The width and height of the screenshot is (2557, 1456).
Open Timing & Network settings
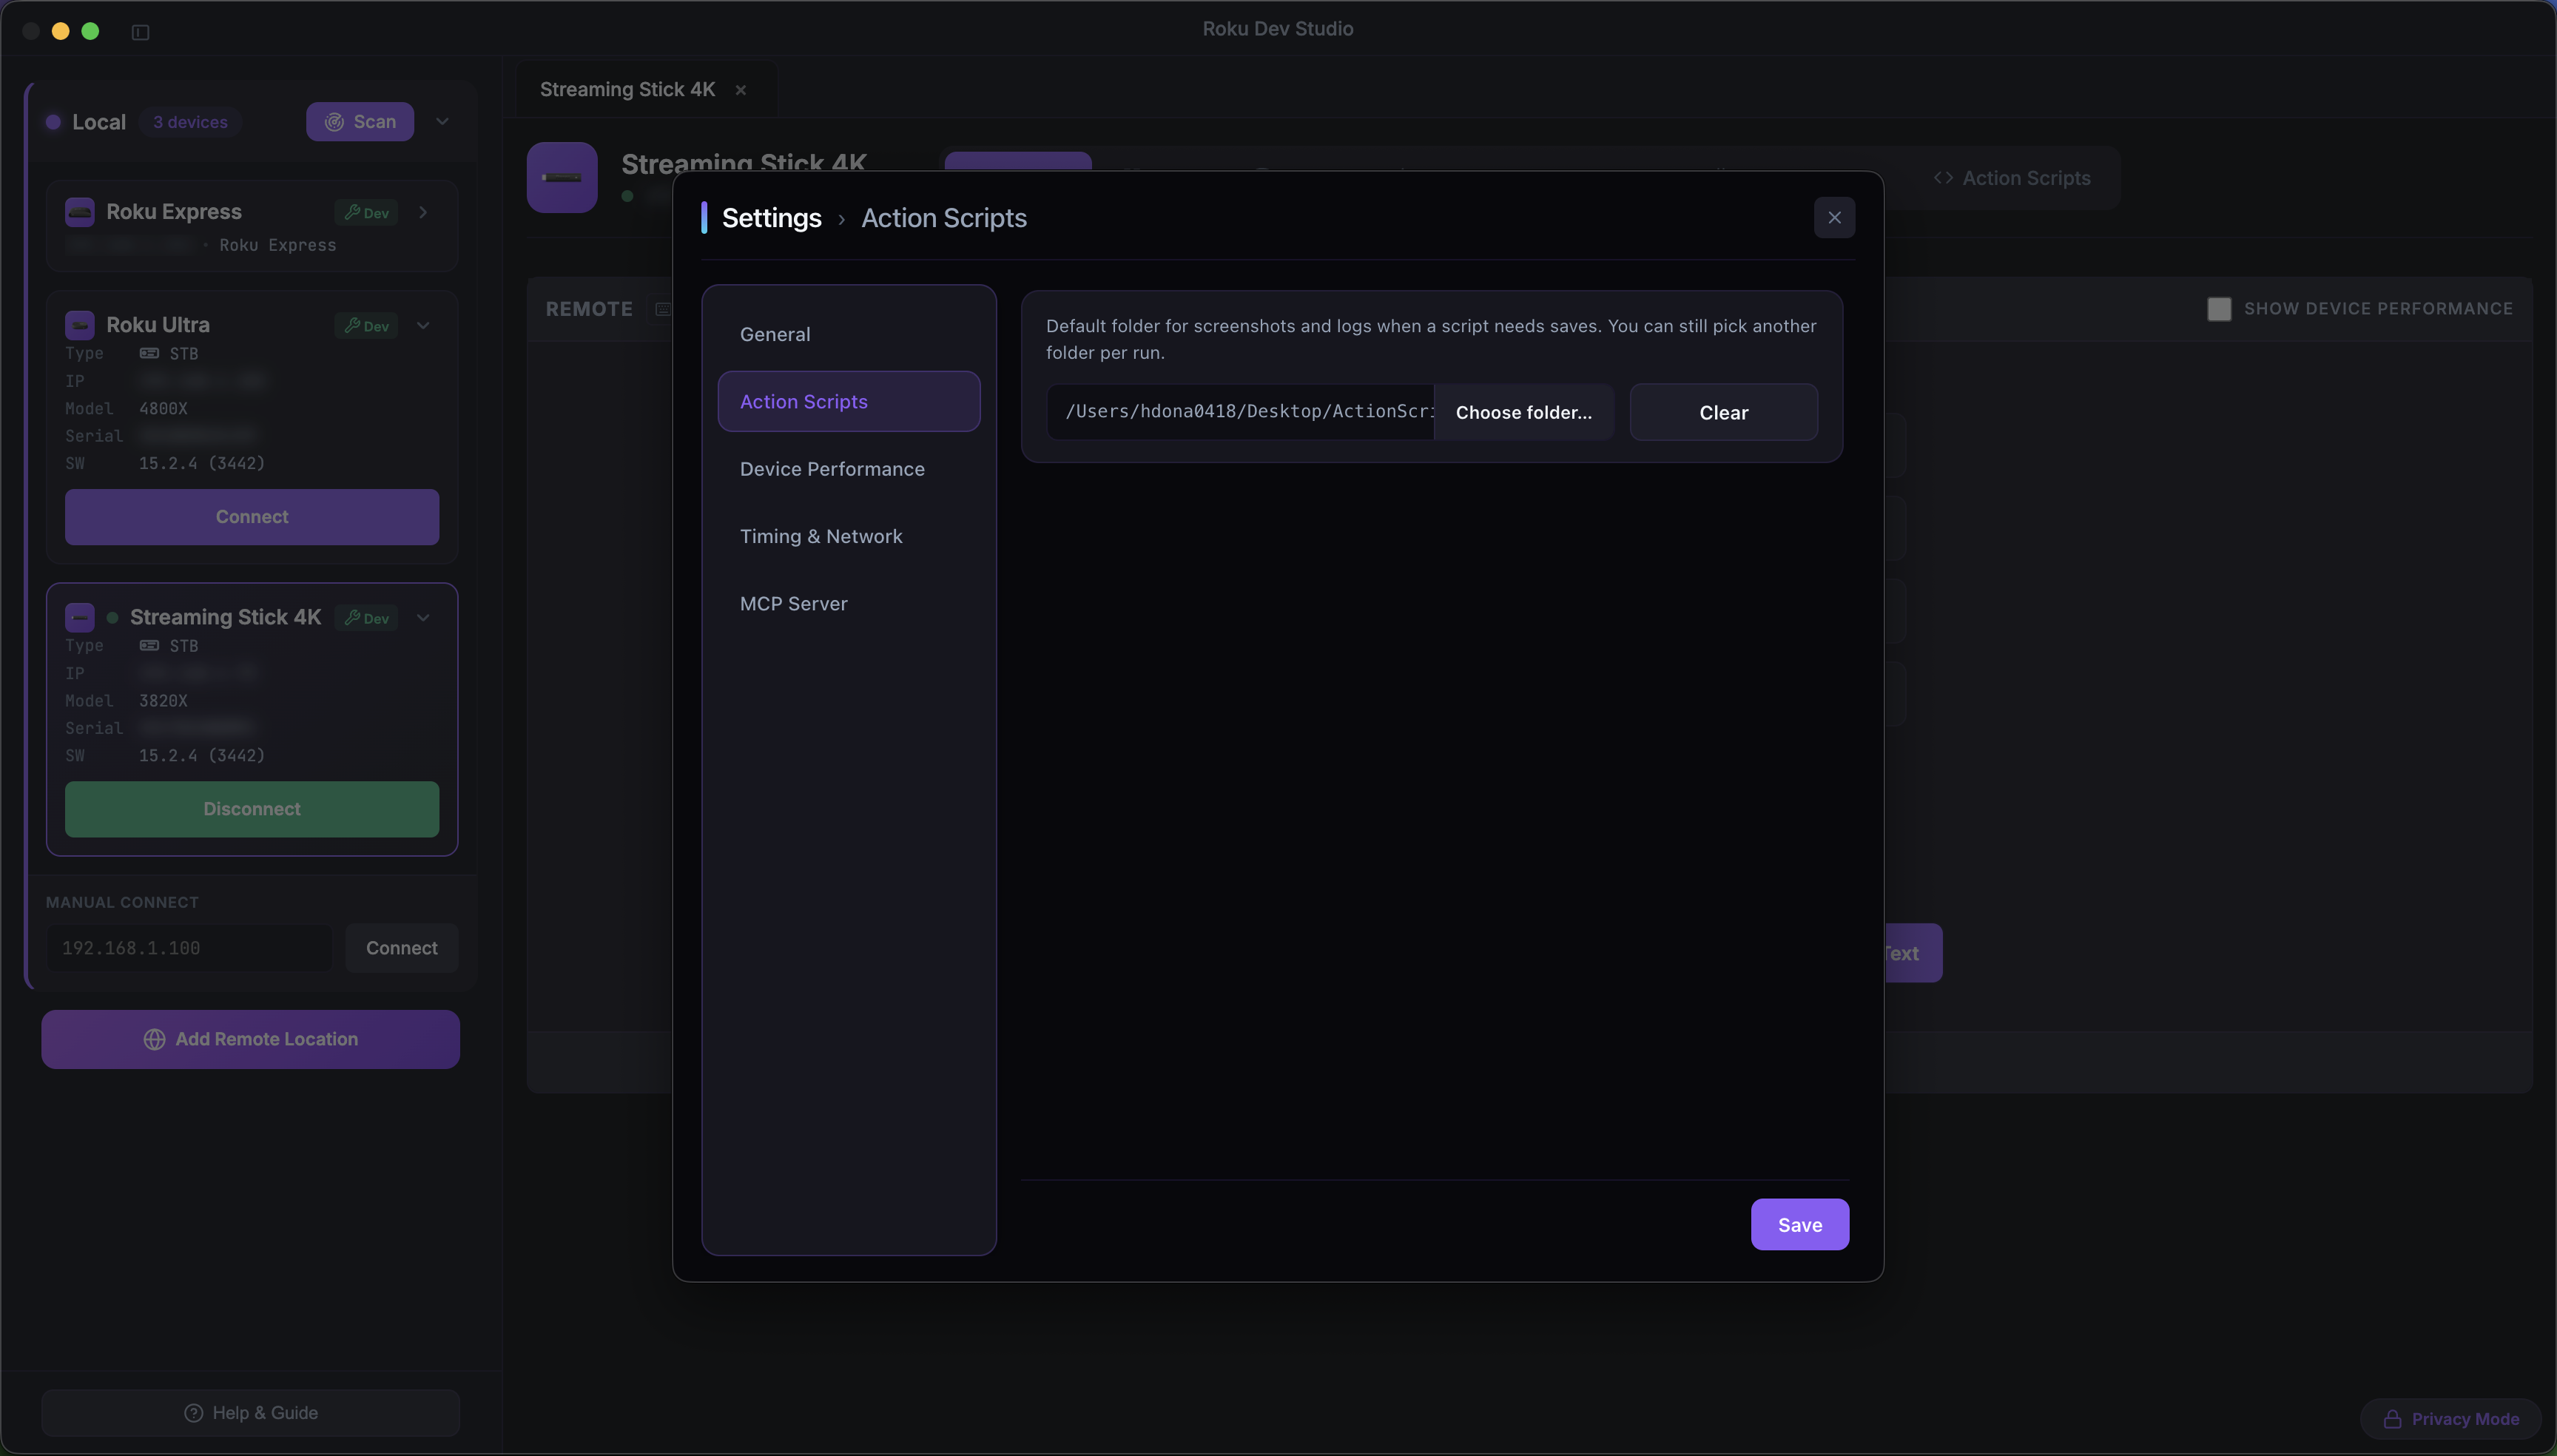click(x=848, y=536)
